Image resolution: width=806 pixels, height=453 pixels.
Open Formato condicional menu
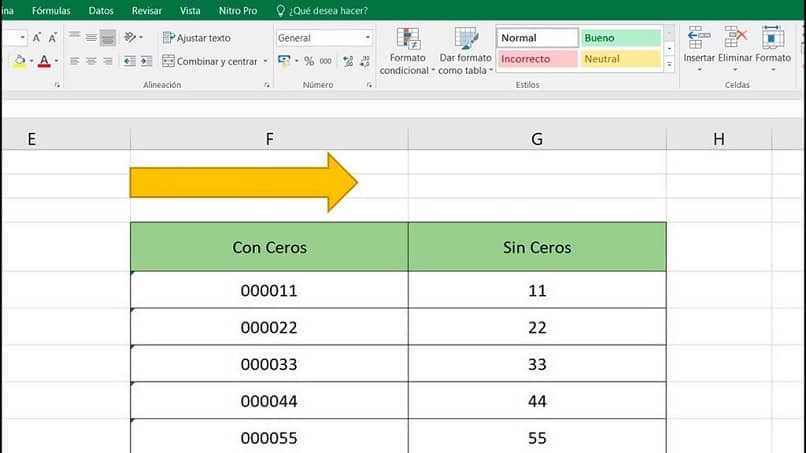click(x=407, y=51)
